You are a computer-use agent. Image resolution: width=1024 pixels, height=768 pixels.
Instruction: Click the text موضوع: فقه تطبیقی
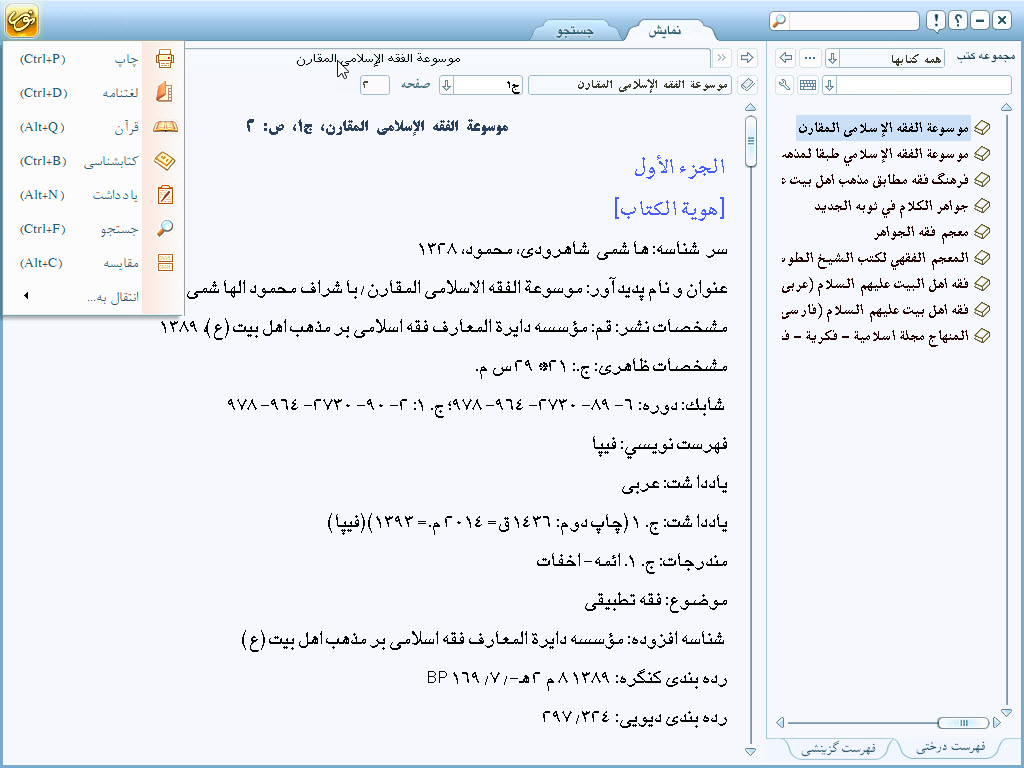tap(656, 601)
